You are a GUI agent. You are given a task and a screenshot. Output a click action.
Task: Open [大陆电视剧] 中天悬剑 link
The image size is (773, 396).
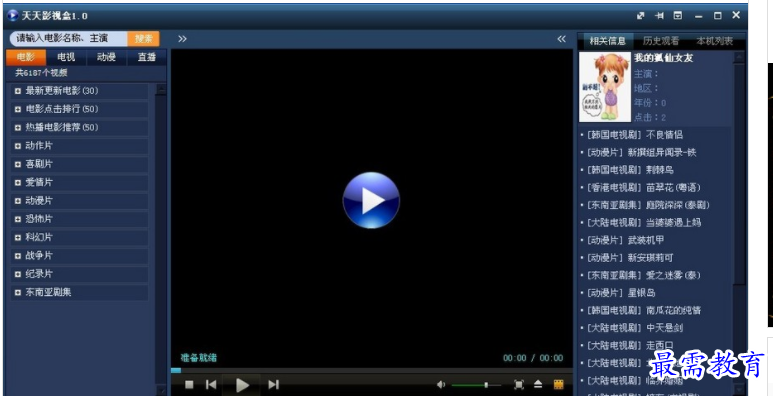tap(635, 327)
